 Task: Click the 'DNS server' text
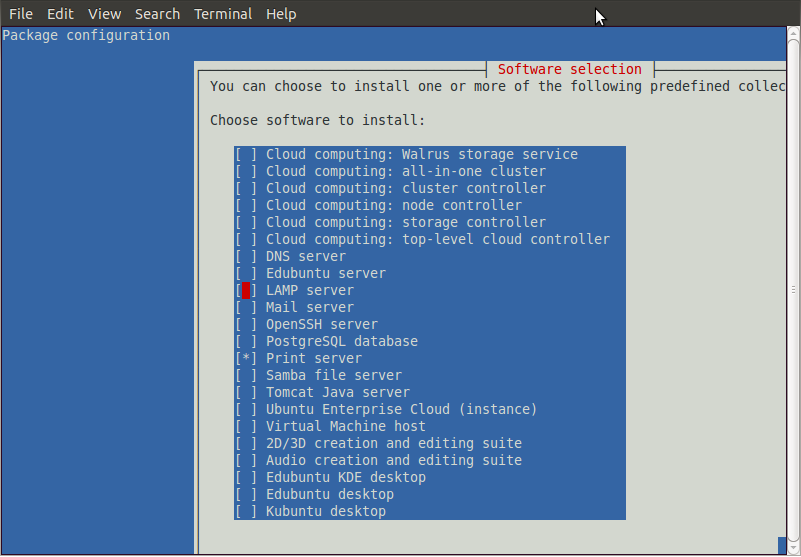coord(306,256)
